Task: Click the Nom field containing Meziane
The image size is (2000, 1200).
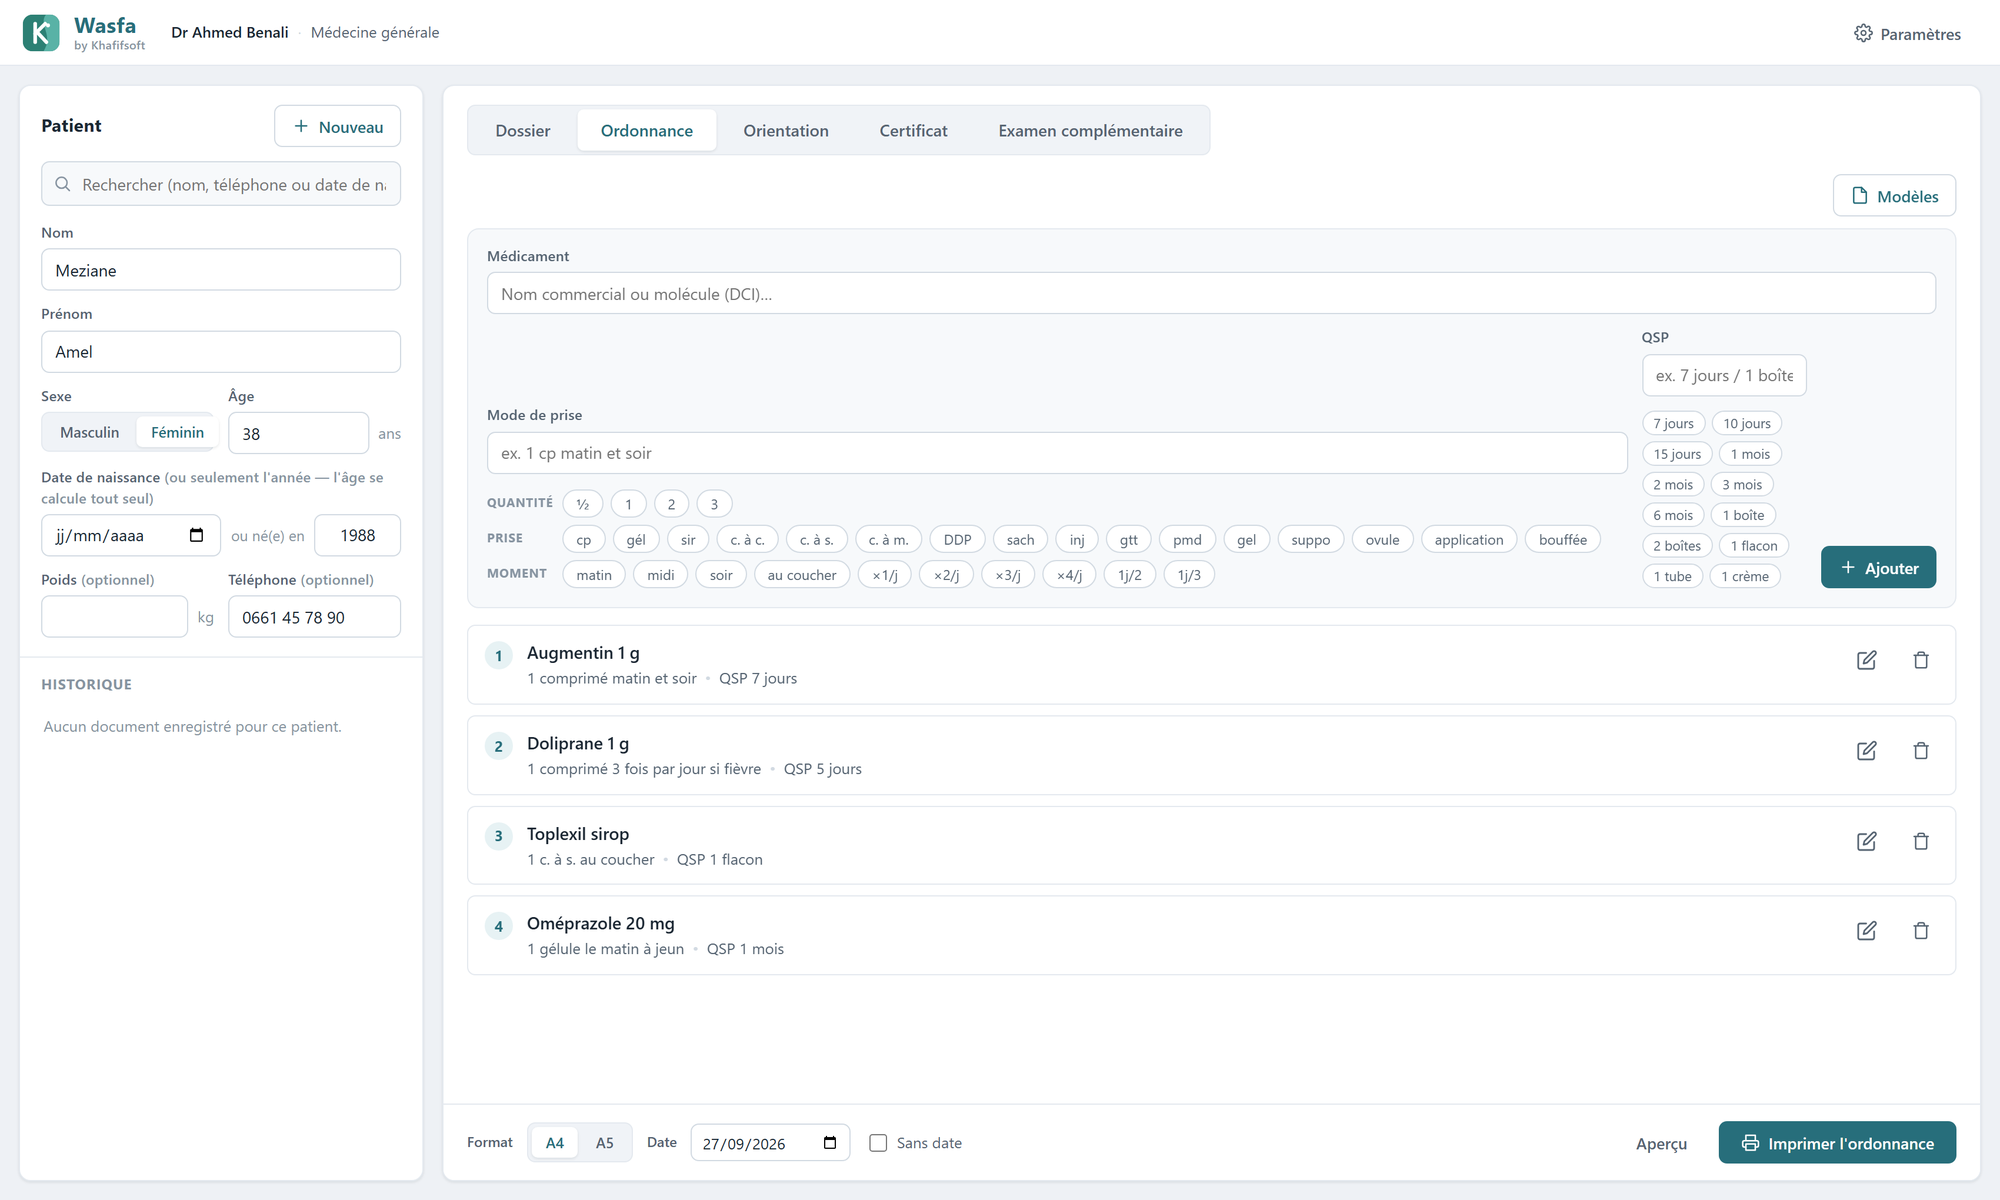Action: (x=221, y=270)
